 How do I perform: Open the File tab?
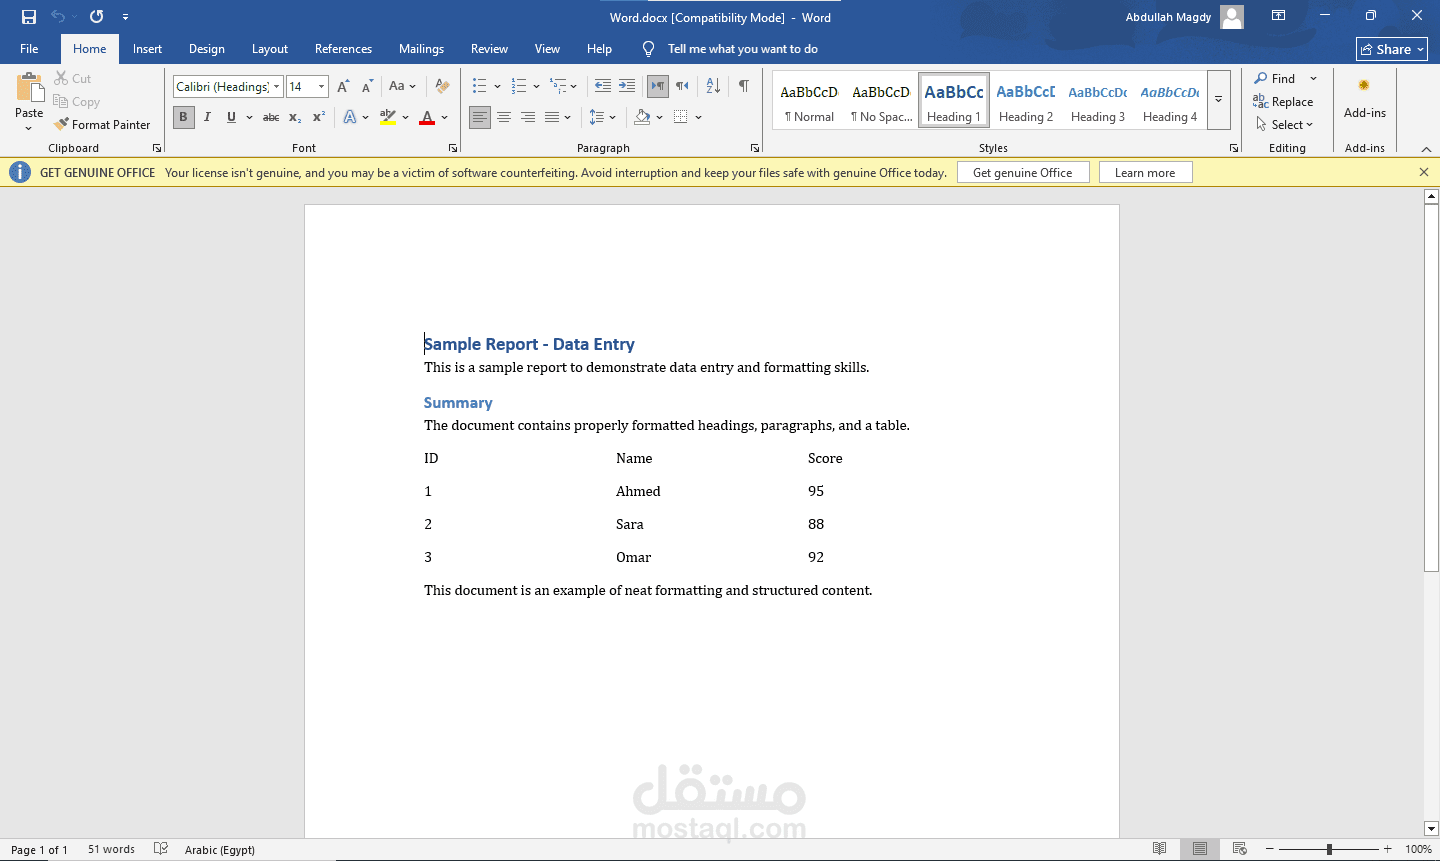coord(29,49)
